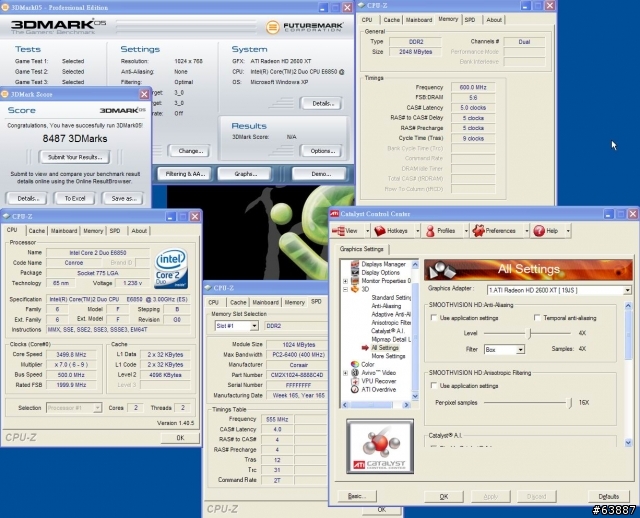Close the Catalyst Control Center window
The height and width of the screenshot is (518, 640).
[x=633, y=214]
